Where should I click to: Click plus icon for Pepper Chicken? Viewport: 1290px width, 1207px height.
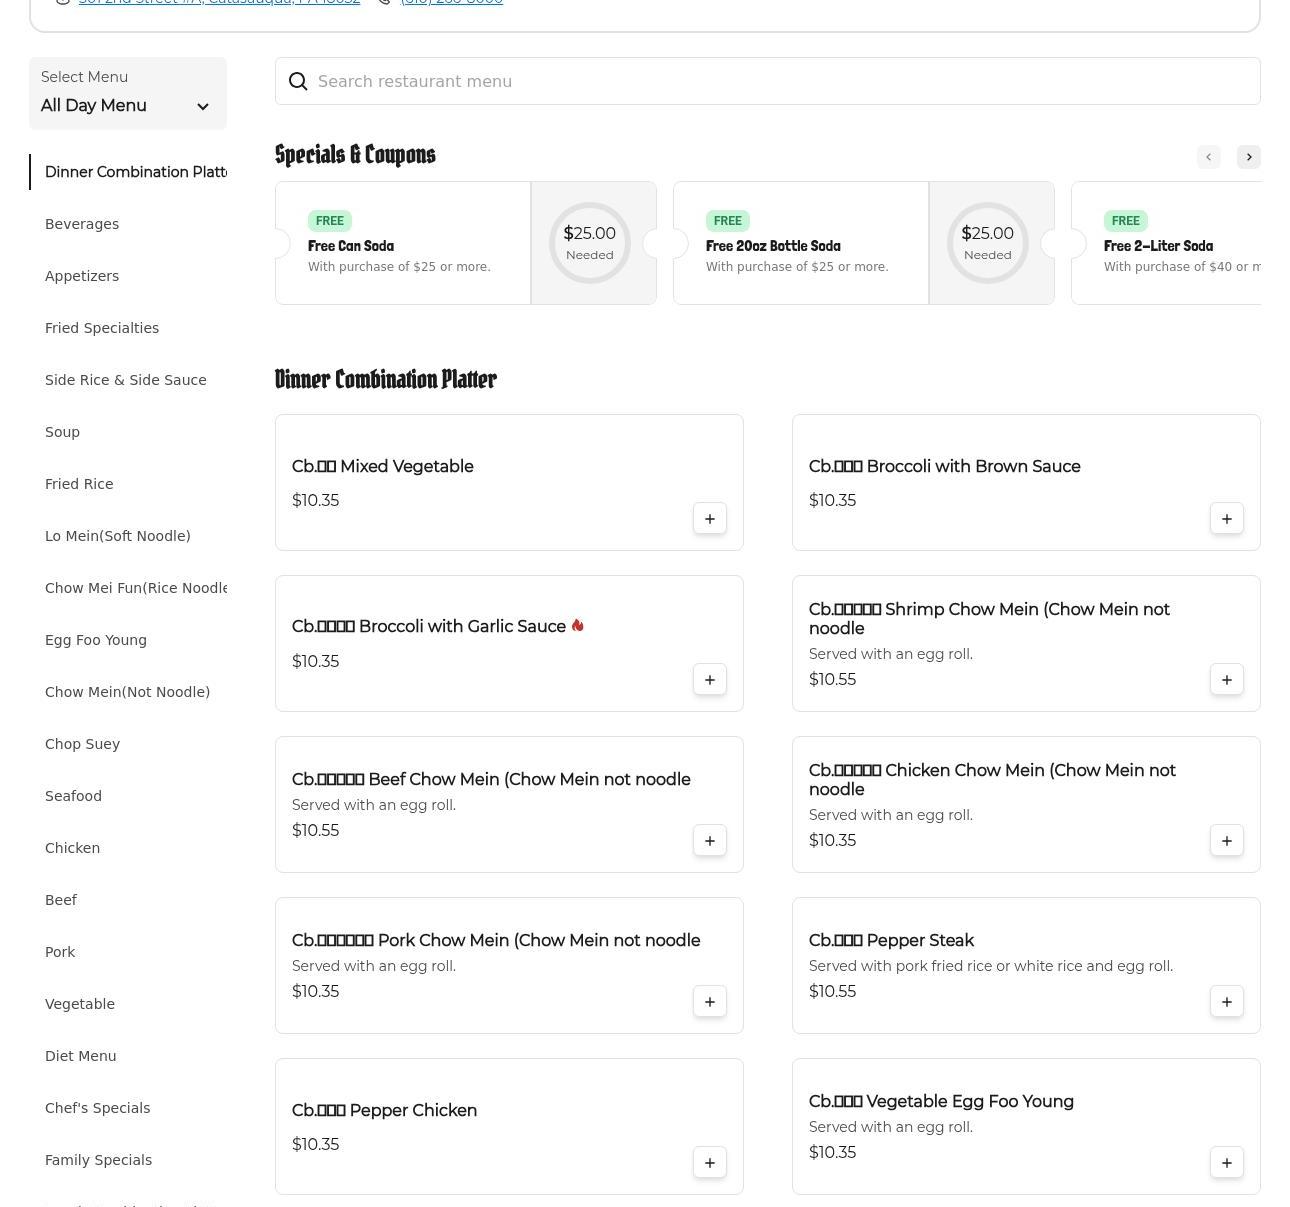click(x=709, y=1163)
